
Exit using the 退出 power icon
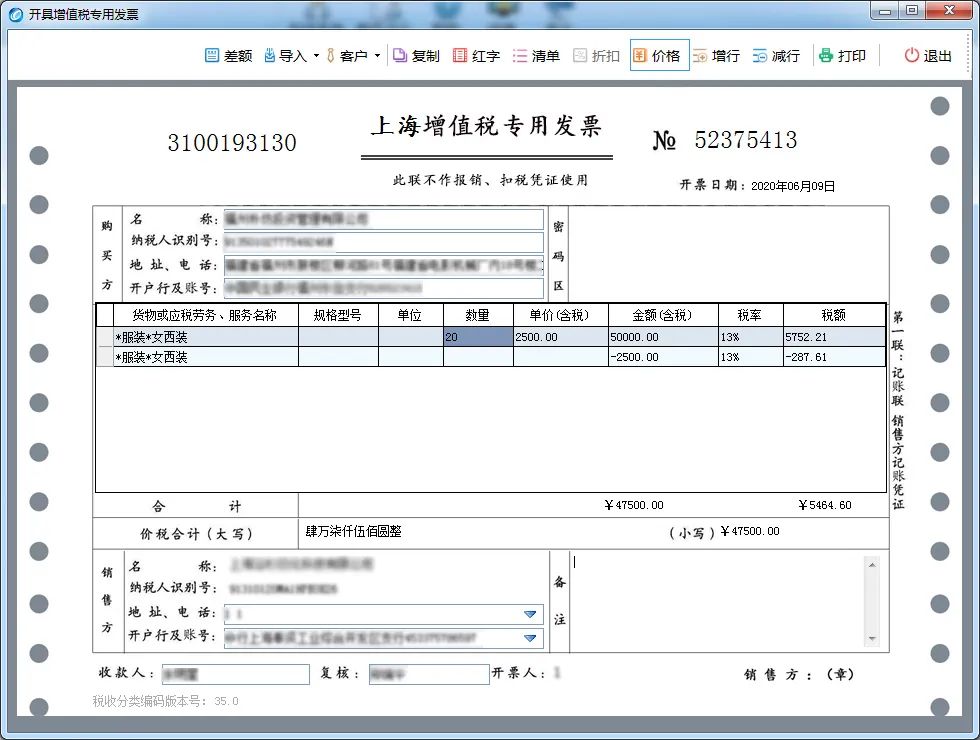(x=912, y=56)
